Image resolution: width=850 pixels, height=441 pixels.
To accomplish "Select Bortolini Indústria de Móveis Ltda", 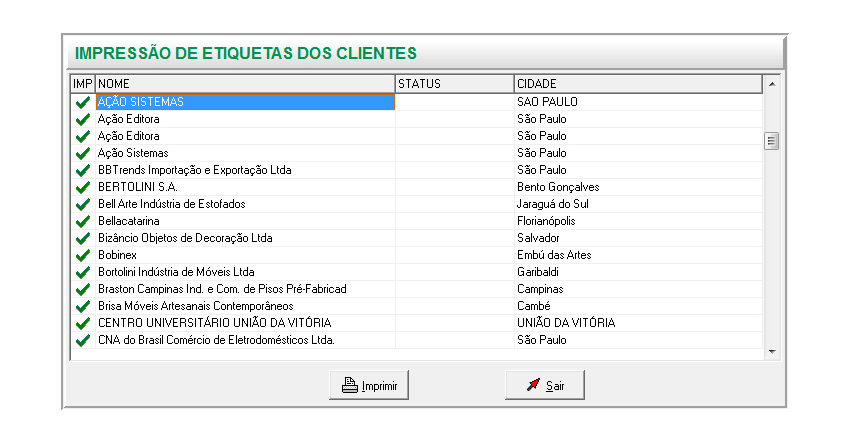I will [246, 272].
